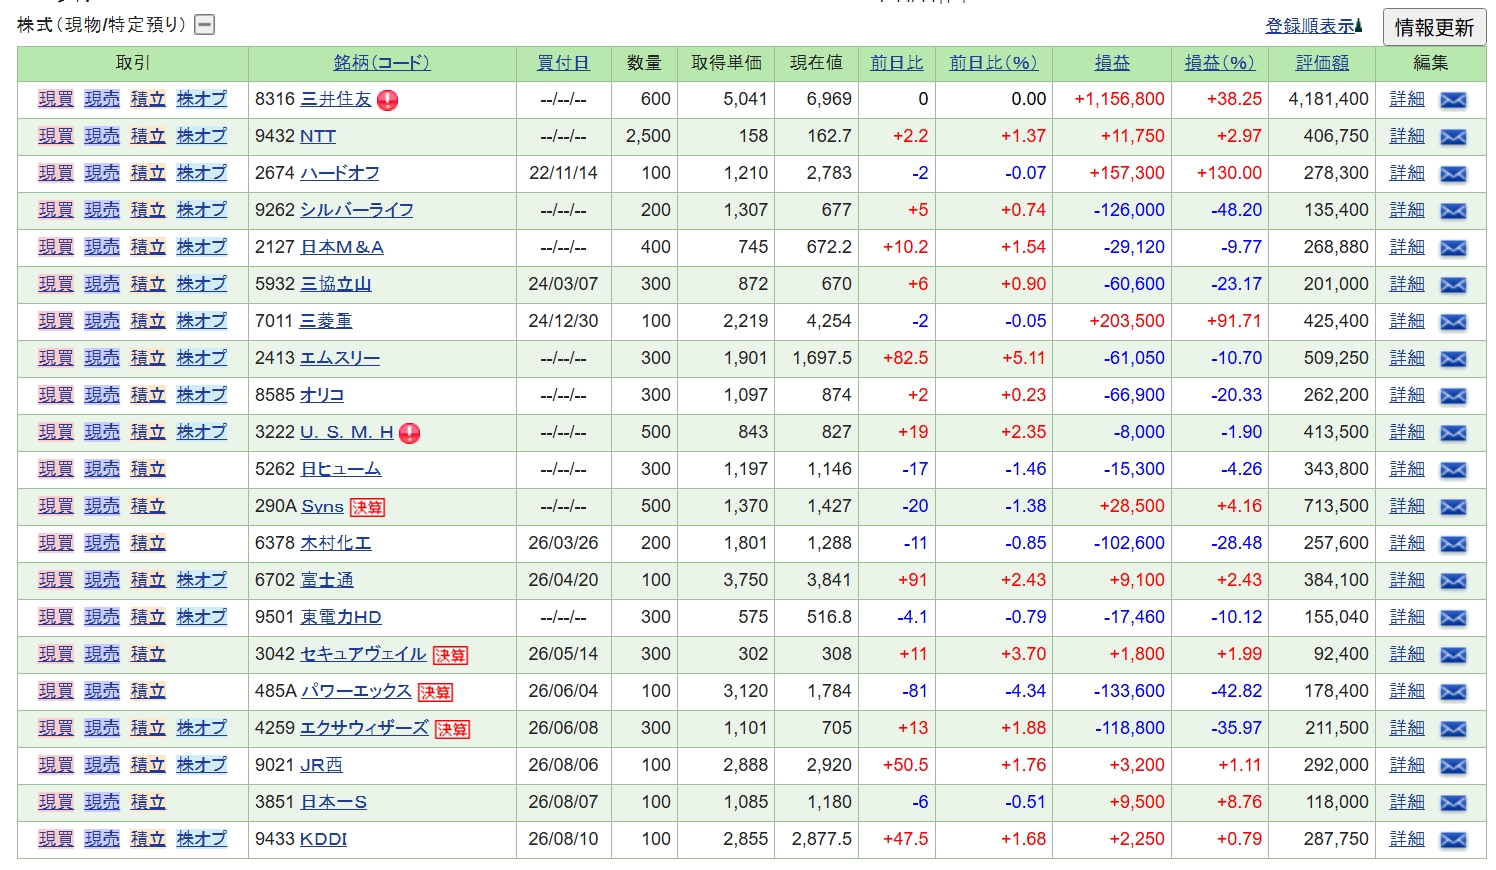Open the 三井住友 stock page
The height and width of the screenshot is (870, 1496).
click(x=336, y=99)
